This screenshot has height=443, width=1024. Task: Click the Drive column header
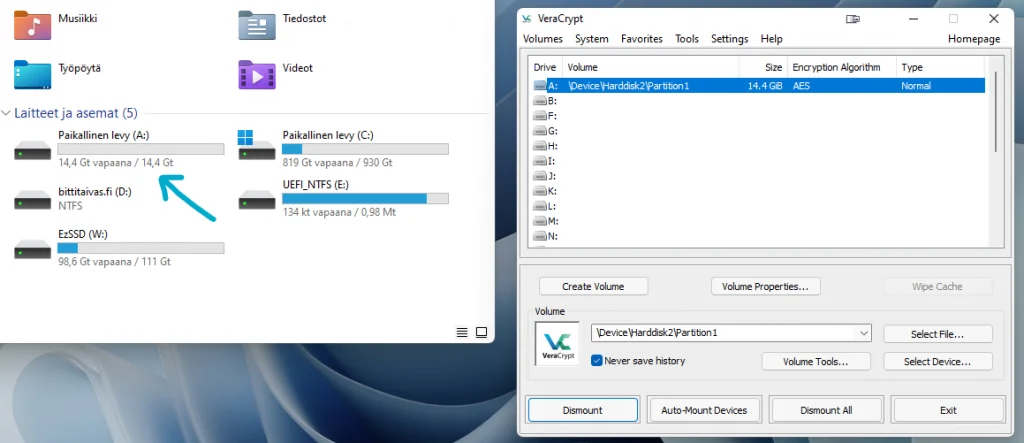[545, 67]
